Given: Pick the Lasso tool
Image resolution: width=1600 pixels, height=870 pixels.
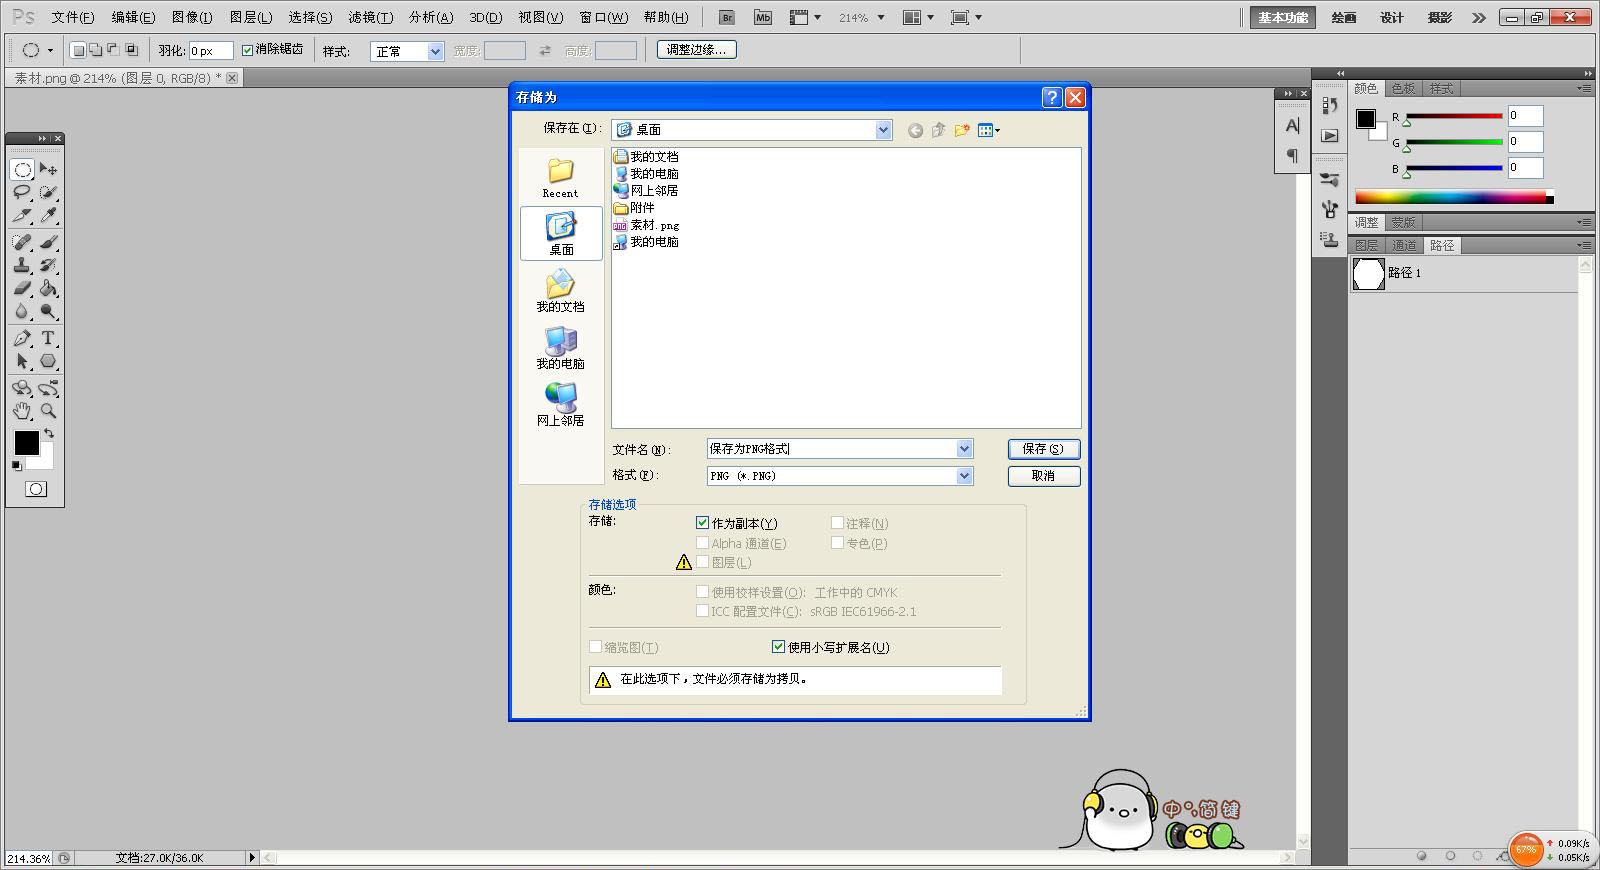Looking at the screenshot, I should click(x=22, y=192).
